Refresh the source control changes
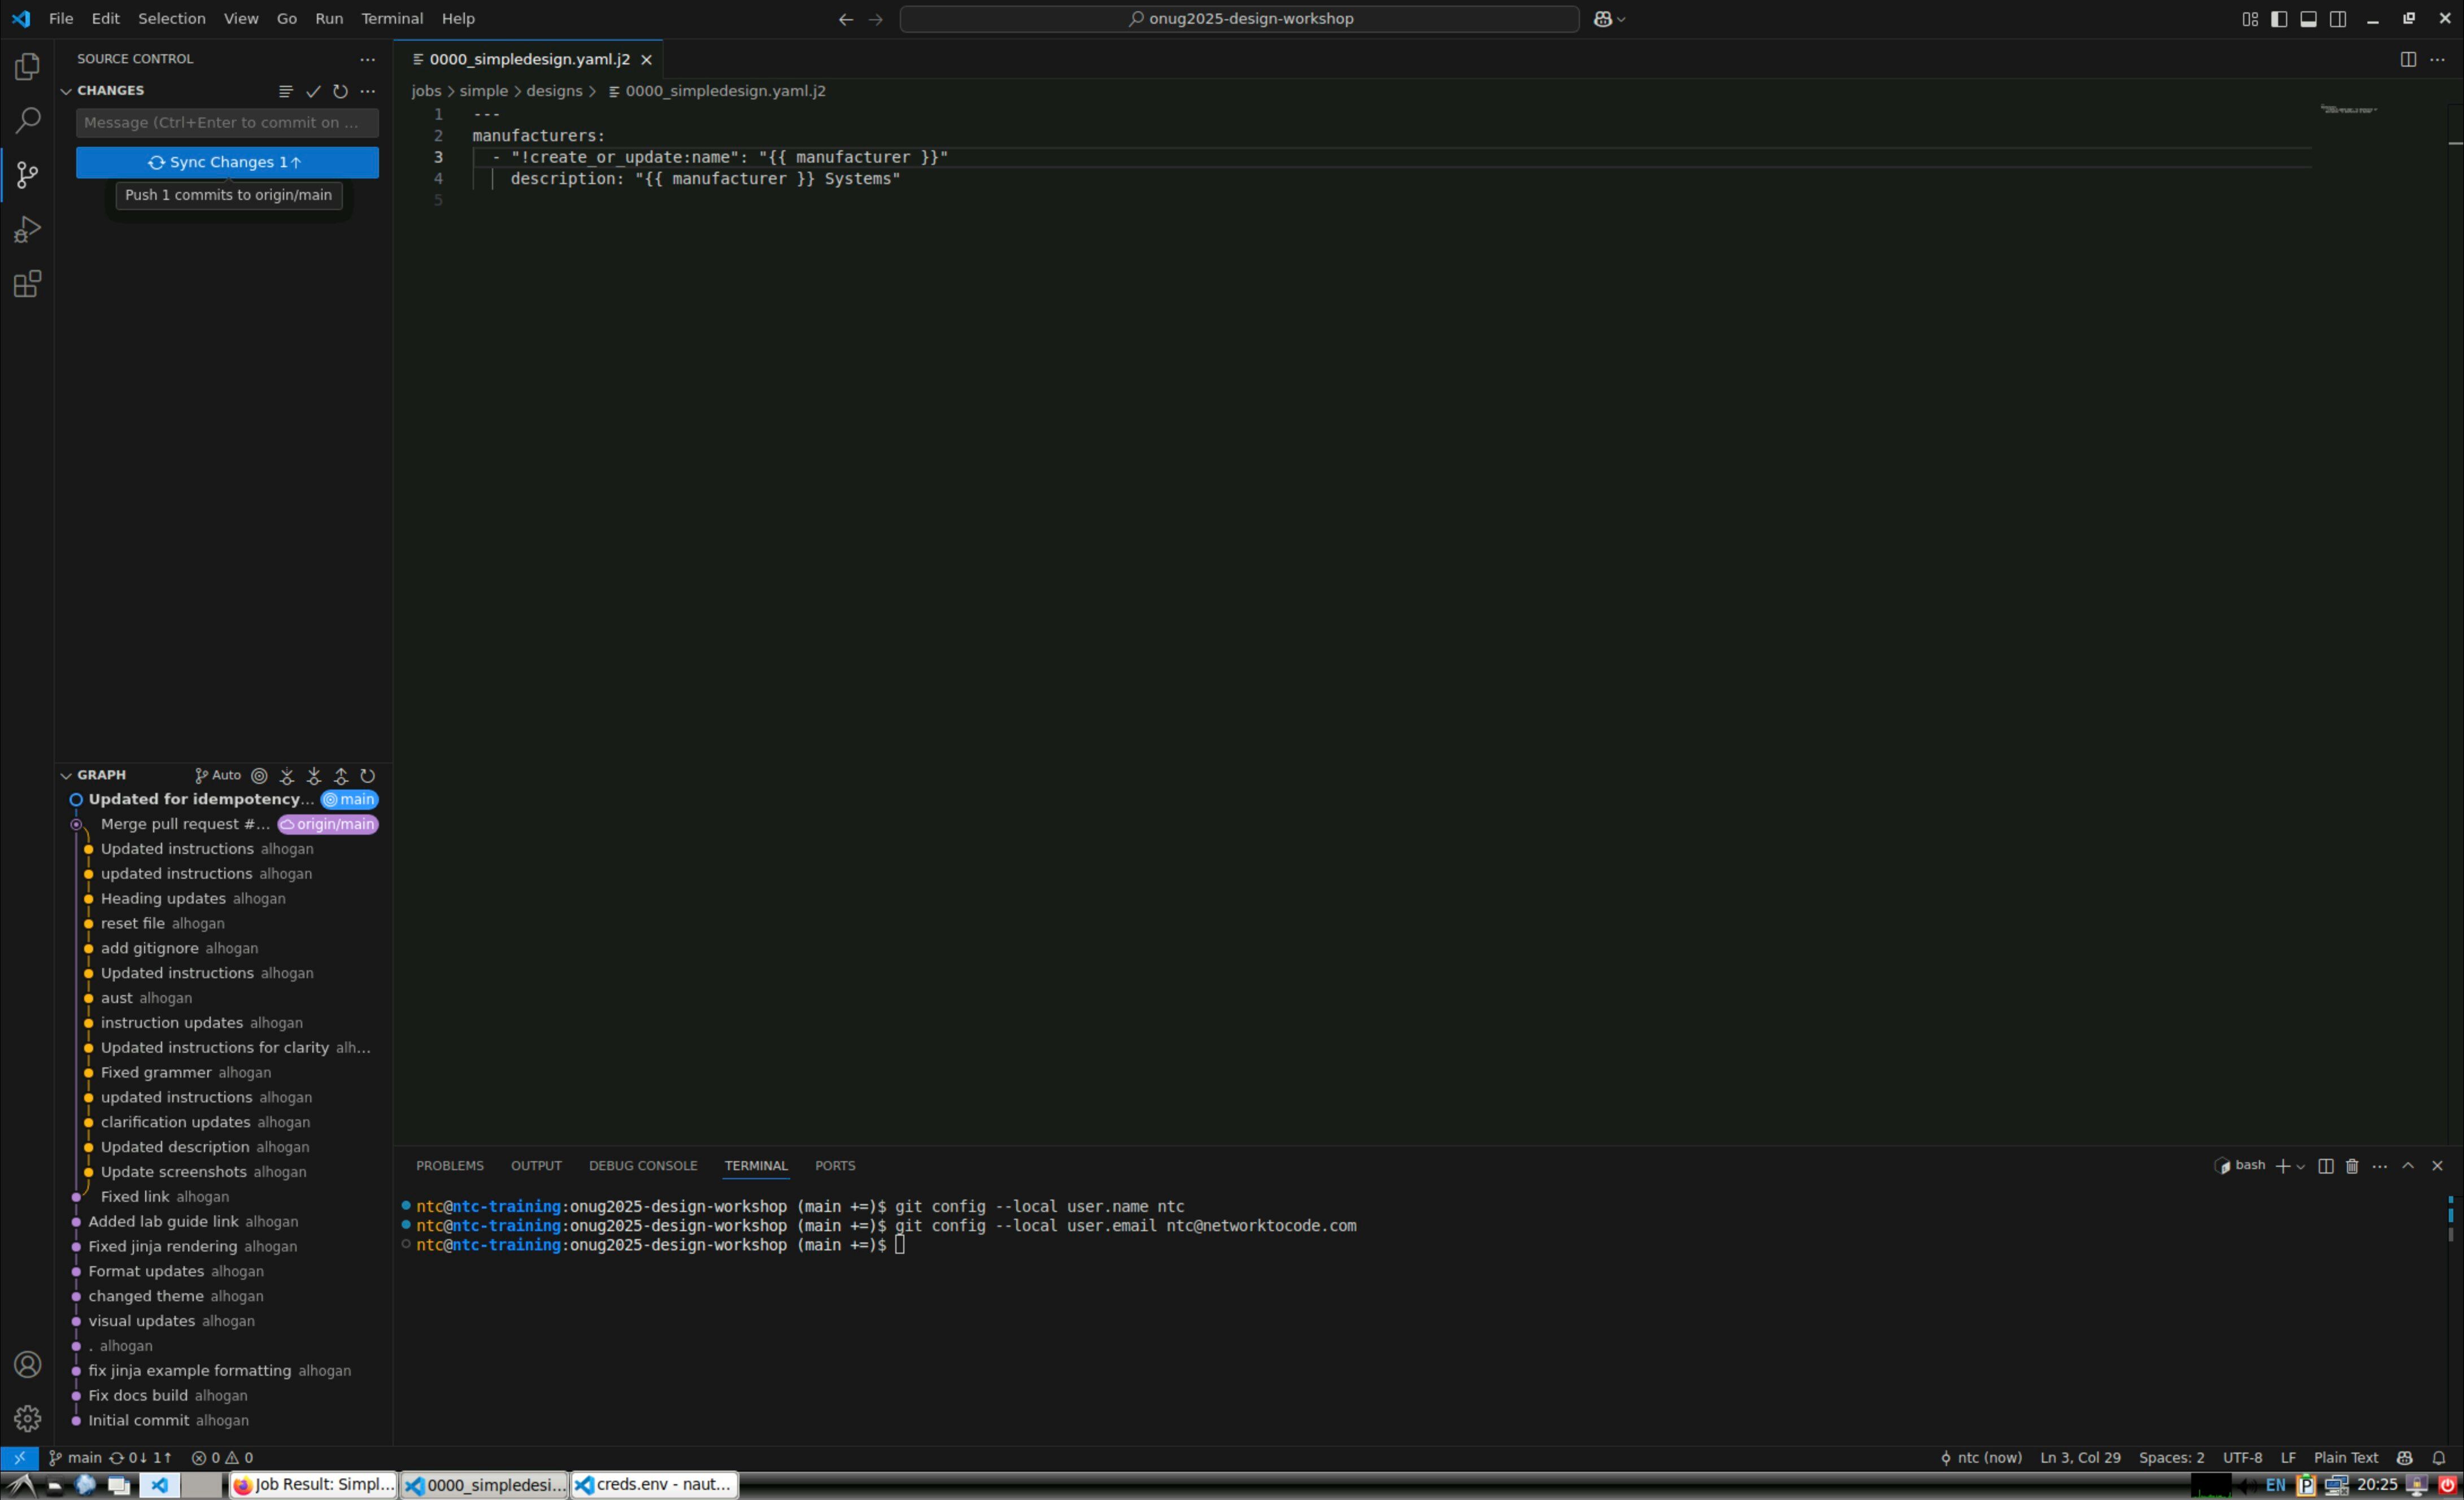 coord(340,91)
